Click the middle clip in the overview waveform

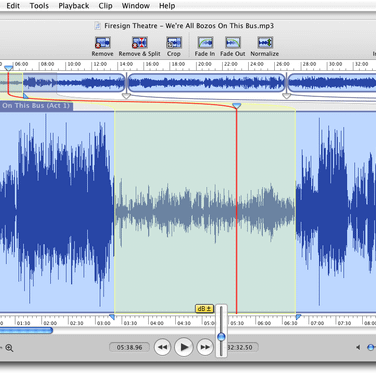206,83
